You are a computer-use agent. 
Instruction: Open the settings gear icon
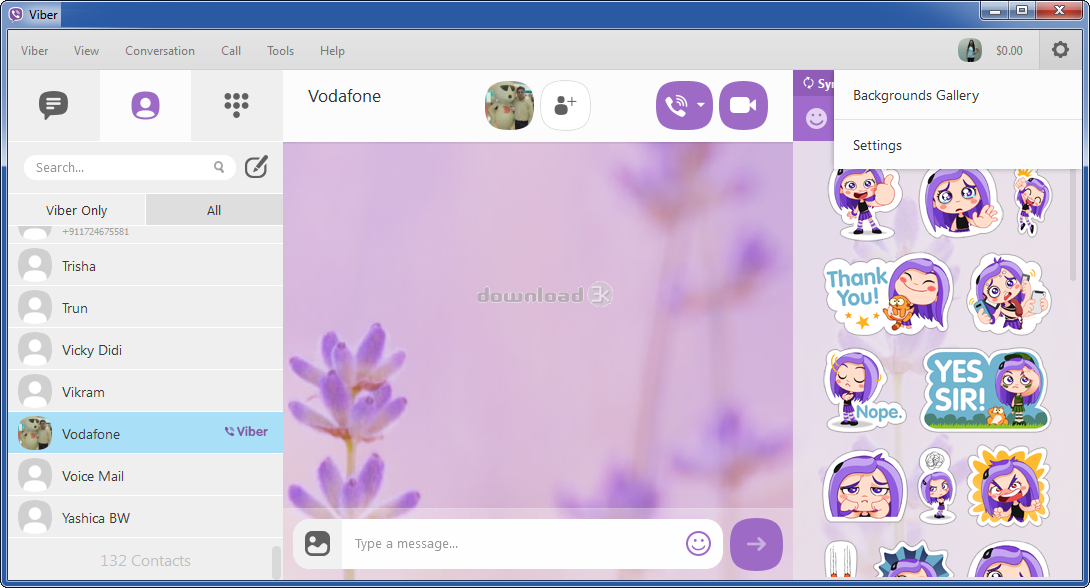[x=1060, y=50]
